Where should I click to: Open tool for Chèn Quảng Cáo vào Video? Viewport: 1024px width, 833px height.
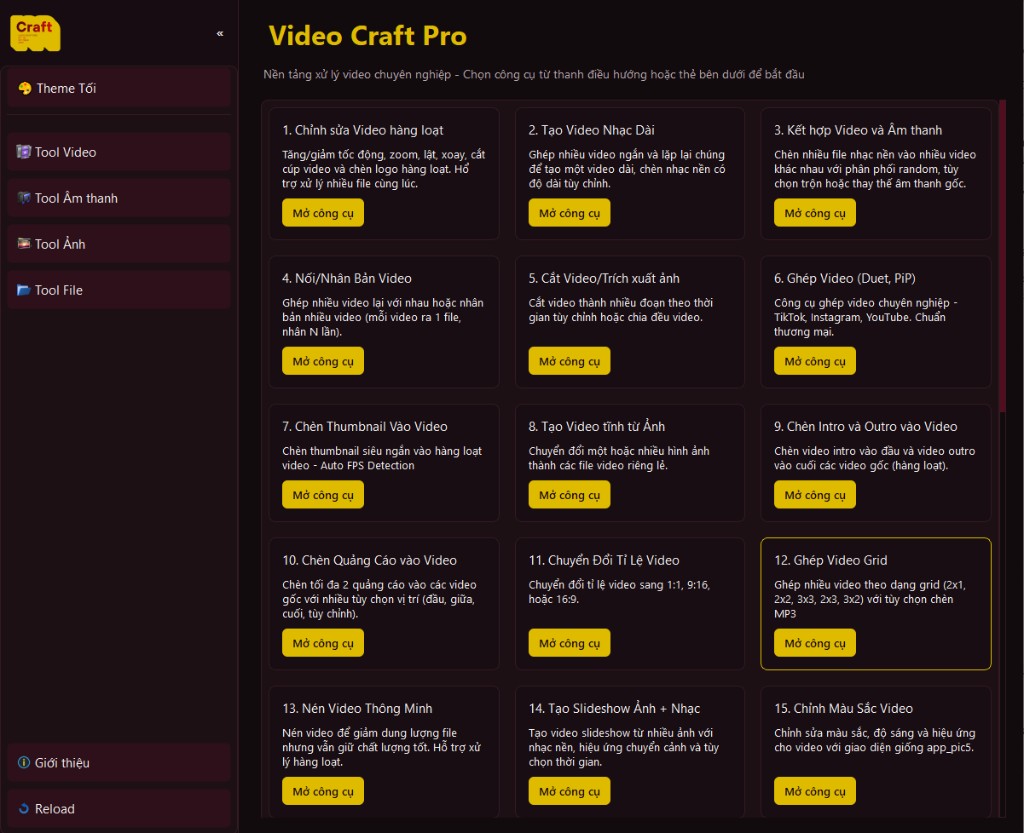click(323, 643)
